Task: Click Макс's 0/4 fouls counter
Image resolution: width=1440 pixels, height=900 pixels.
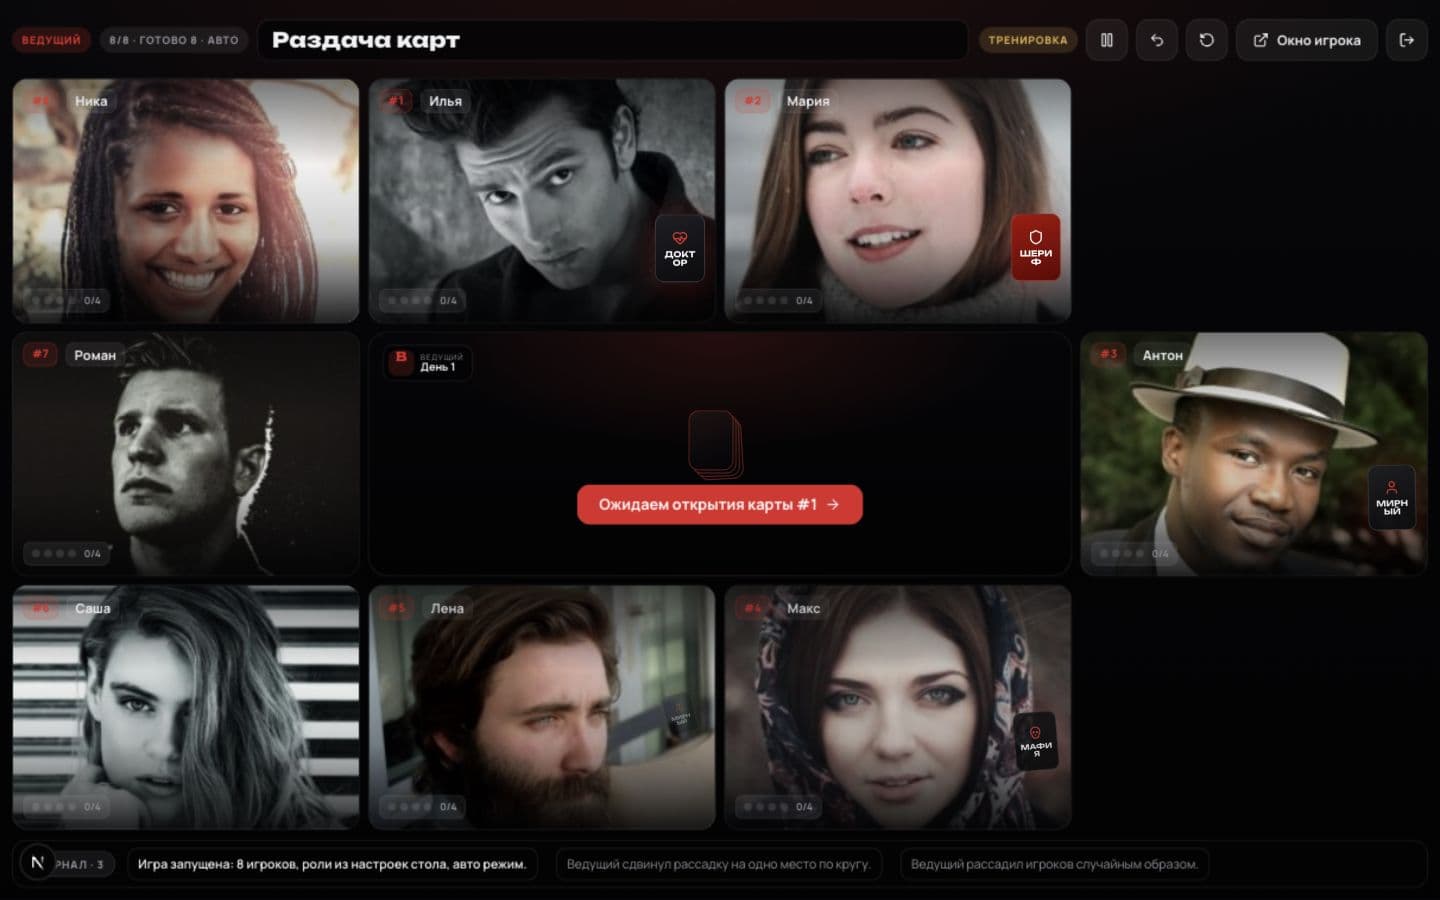Action: tap(778, 806)
